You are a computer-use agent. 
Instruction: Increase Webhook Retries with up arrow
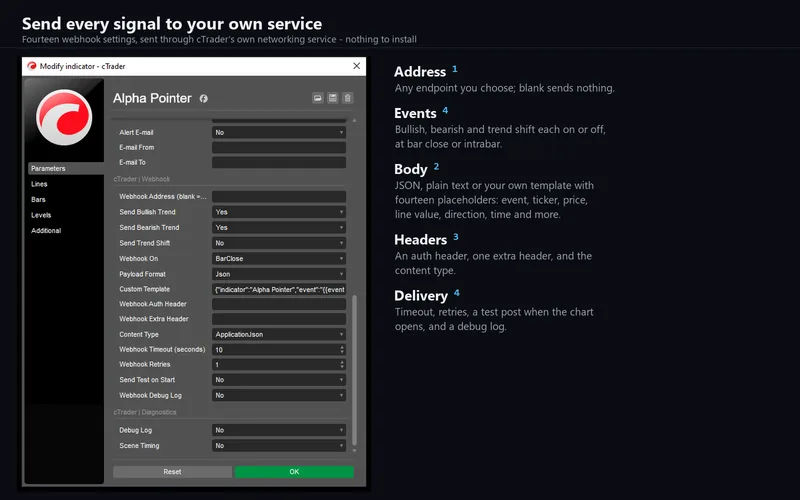click(342, 362)
